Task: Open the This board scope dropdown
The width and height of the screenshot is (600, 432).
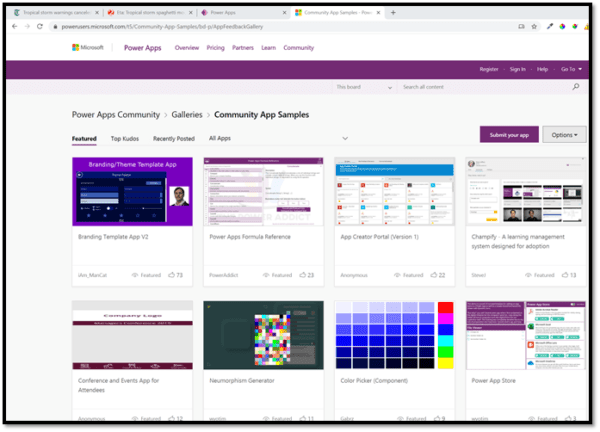Action: click(364, 87)
